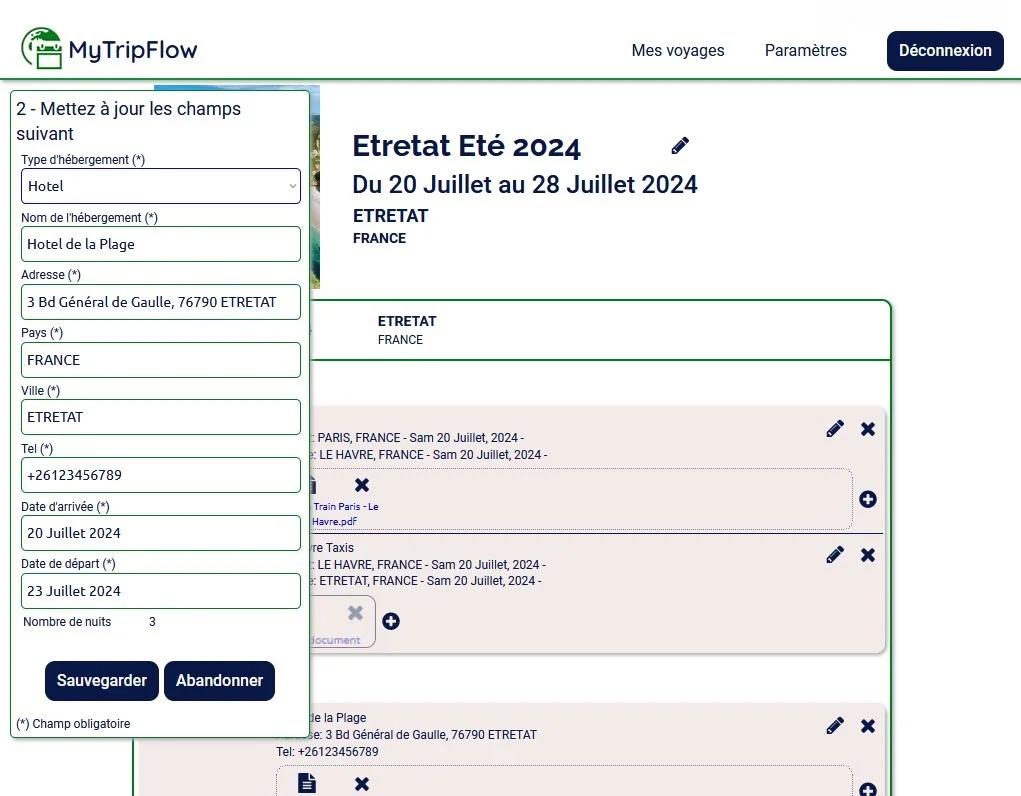This screenshot has height=796, width=1021.
Task: Delete the Hotel de la Plage entry
Action: pos(868,726)
